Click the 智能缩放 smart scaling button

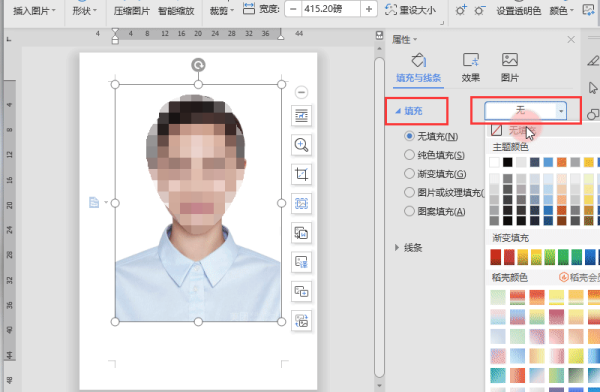tap(176, 11)
